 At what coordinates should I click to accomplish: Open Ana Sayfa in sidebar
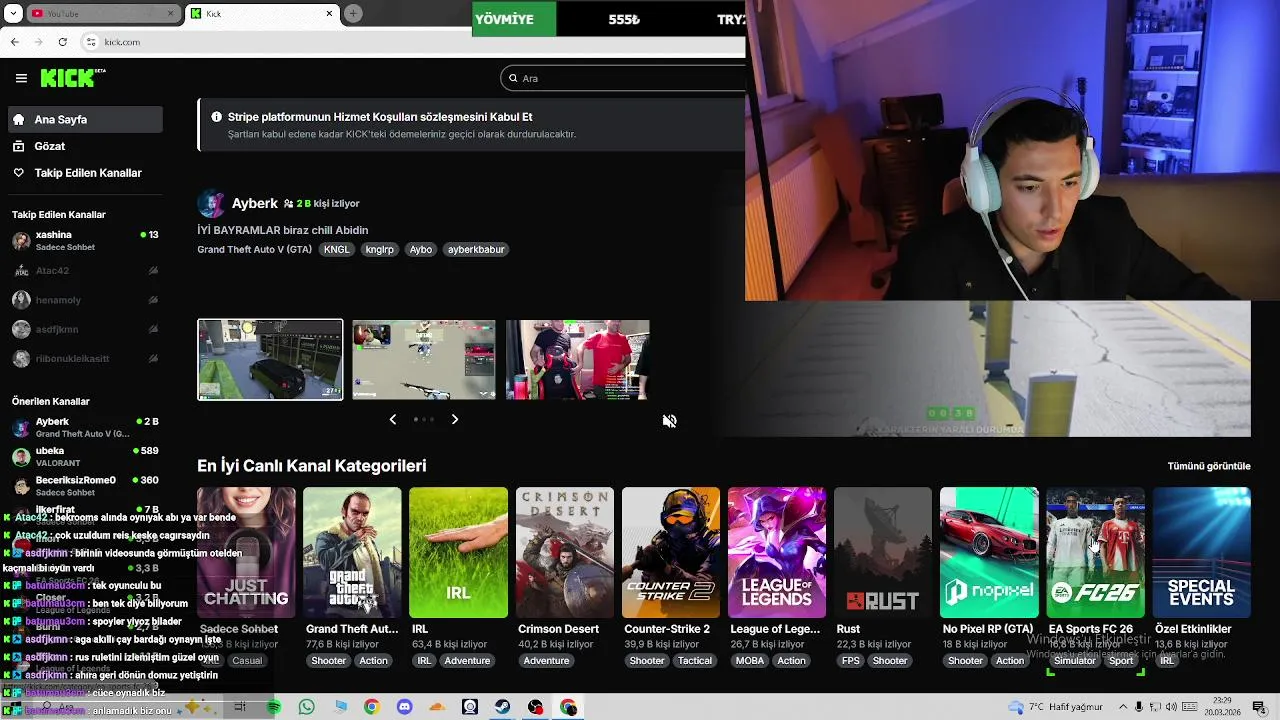coord(84,119)
